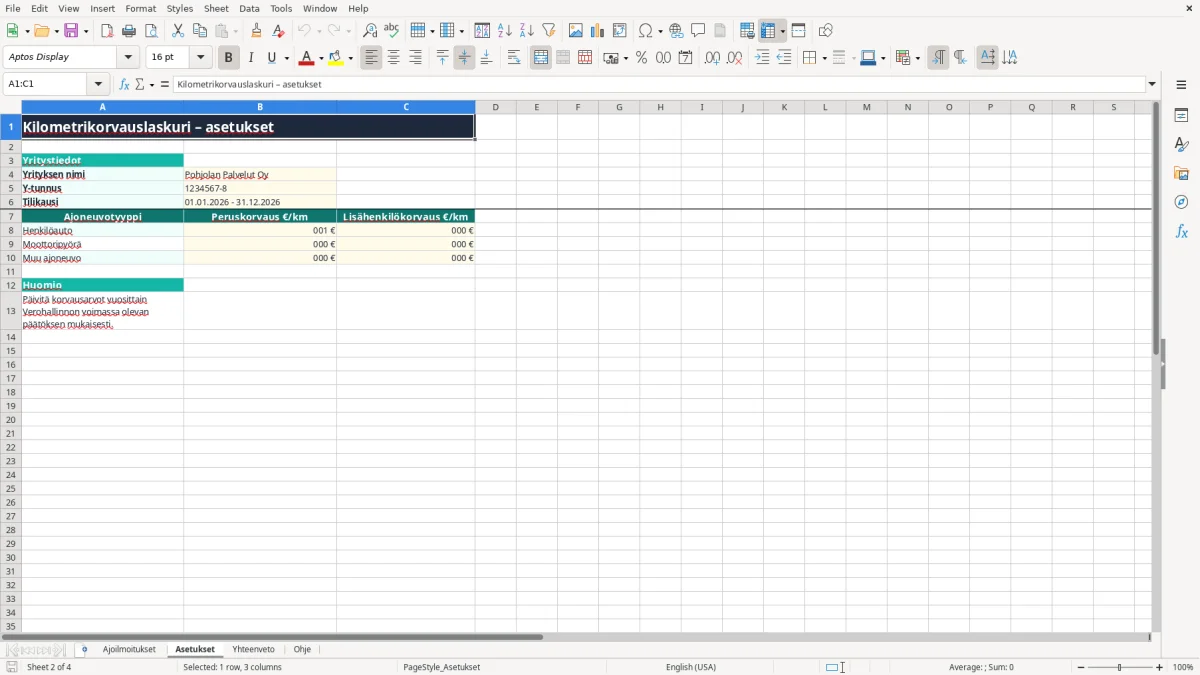
Task: Toggle Freeze Rows and Columns
Action: click(x=768, y=31)
